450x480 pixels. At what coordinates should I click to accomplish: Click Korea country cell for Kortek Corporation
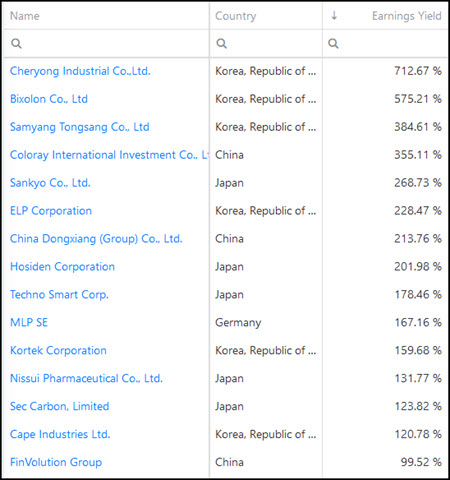point(266,351)
